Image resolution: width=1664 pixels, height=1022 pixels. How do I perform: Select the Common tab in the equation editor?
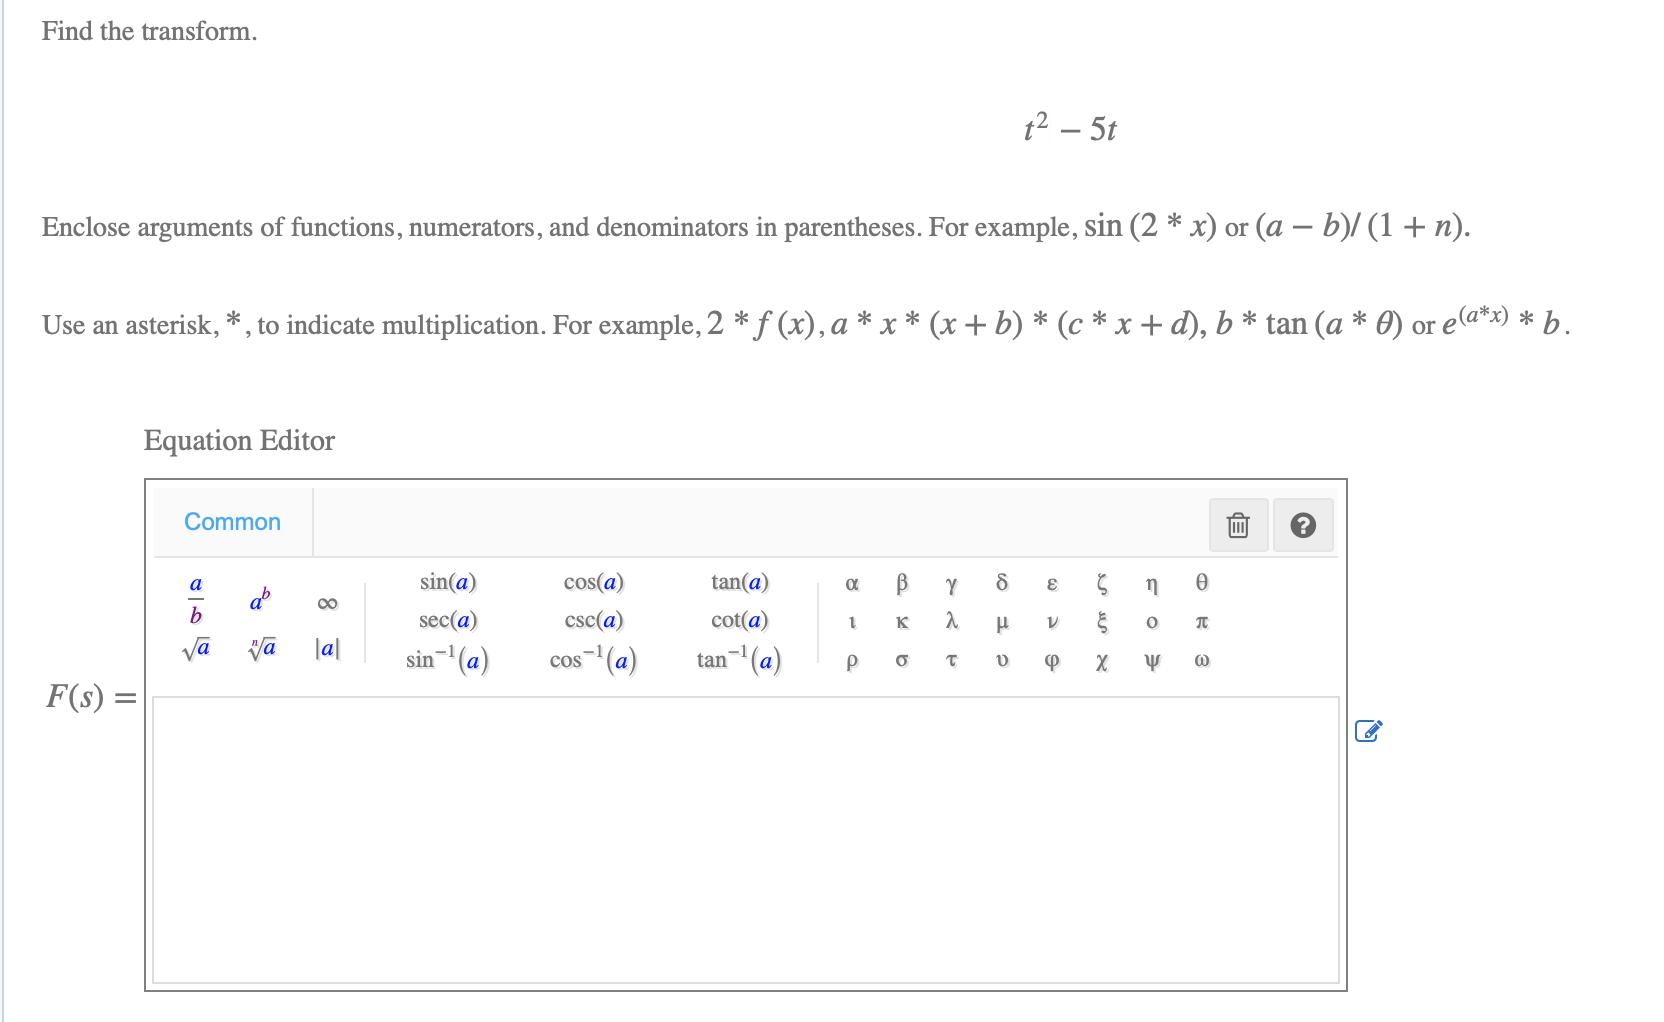click(232, 521)
